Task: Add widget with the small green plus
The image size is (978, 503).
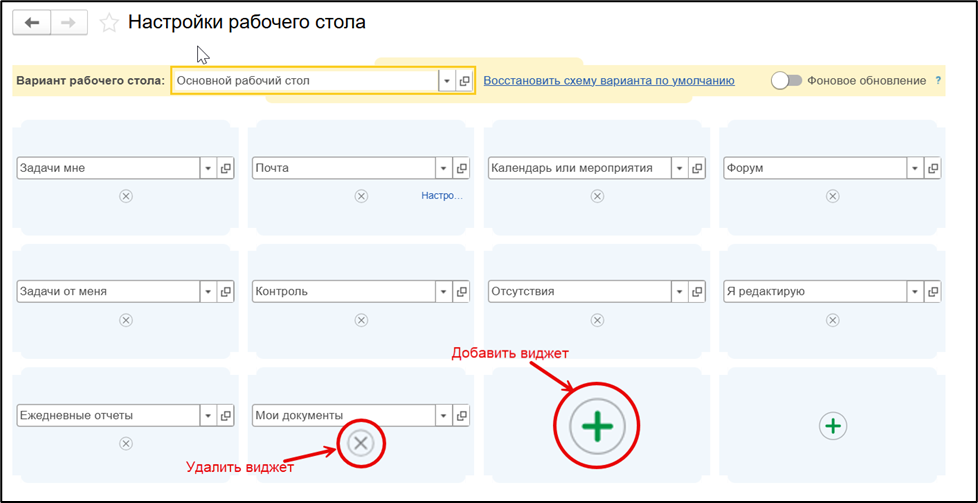Action: (x=833, y=426)
